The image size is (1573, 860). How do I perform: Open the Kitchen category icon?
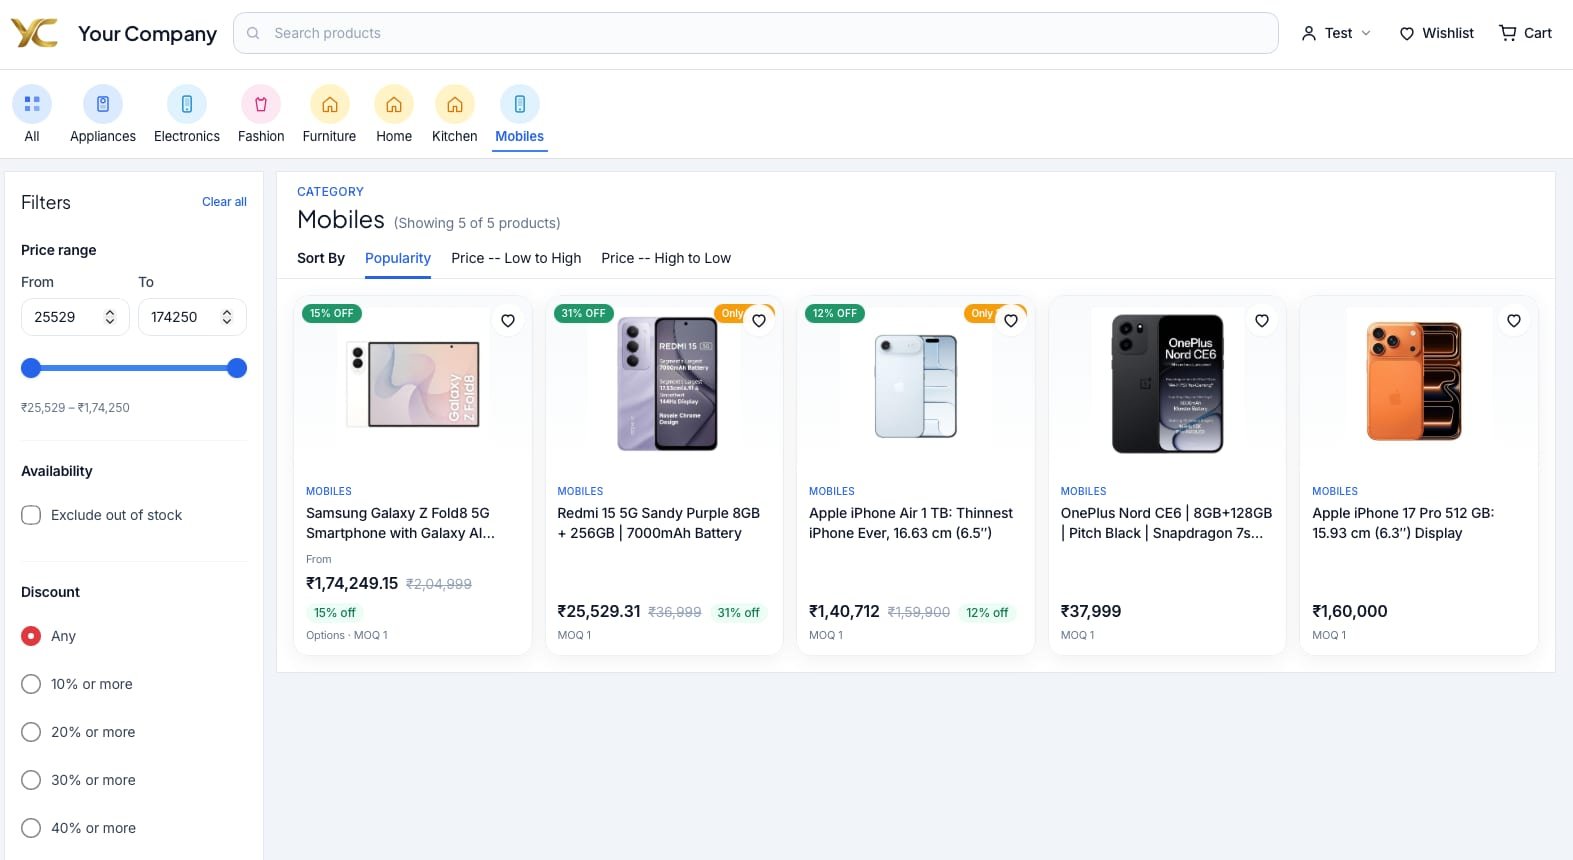click(455, 104)
